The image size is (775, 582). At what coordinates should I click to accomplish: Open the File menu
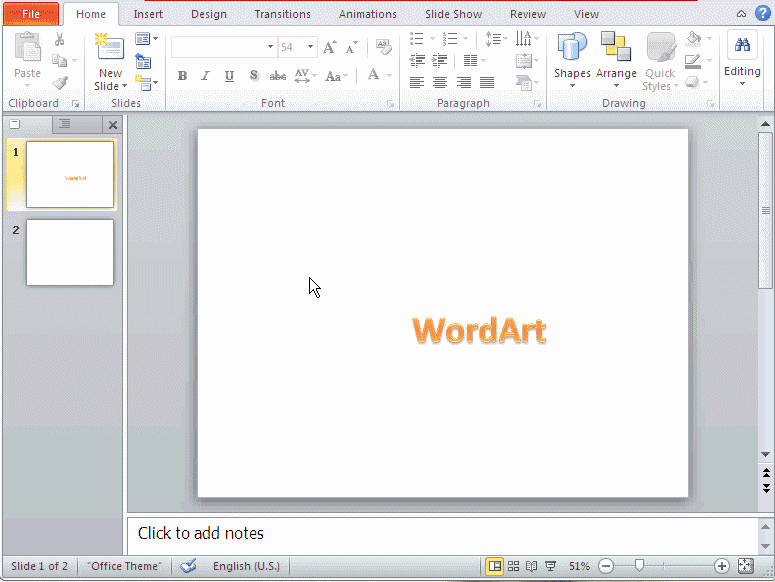tap(31, 14)
